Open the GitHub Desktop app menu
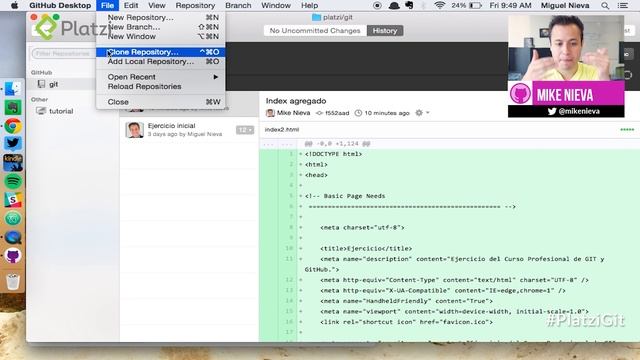The width and height of the screenshot is (640, 360). pos(60,5)
